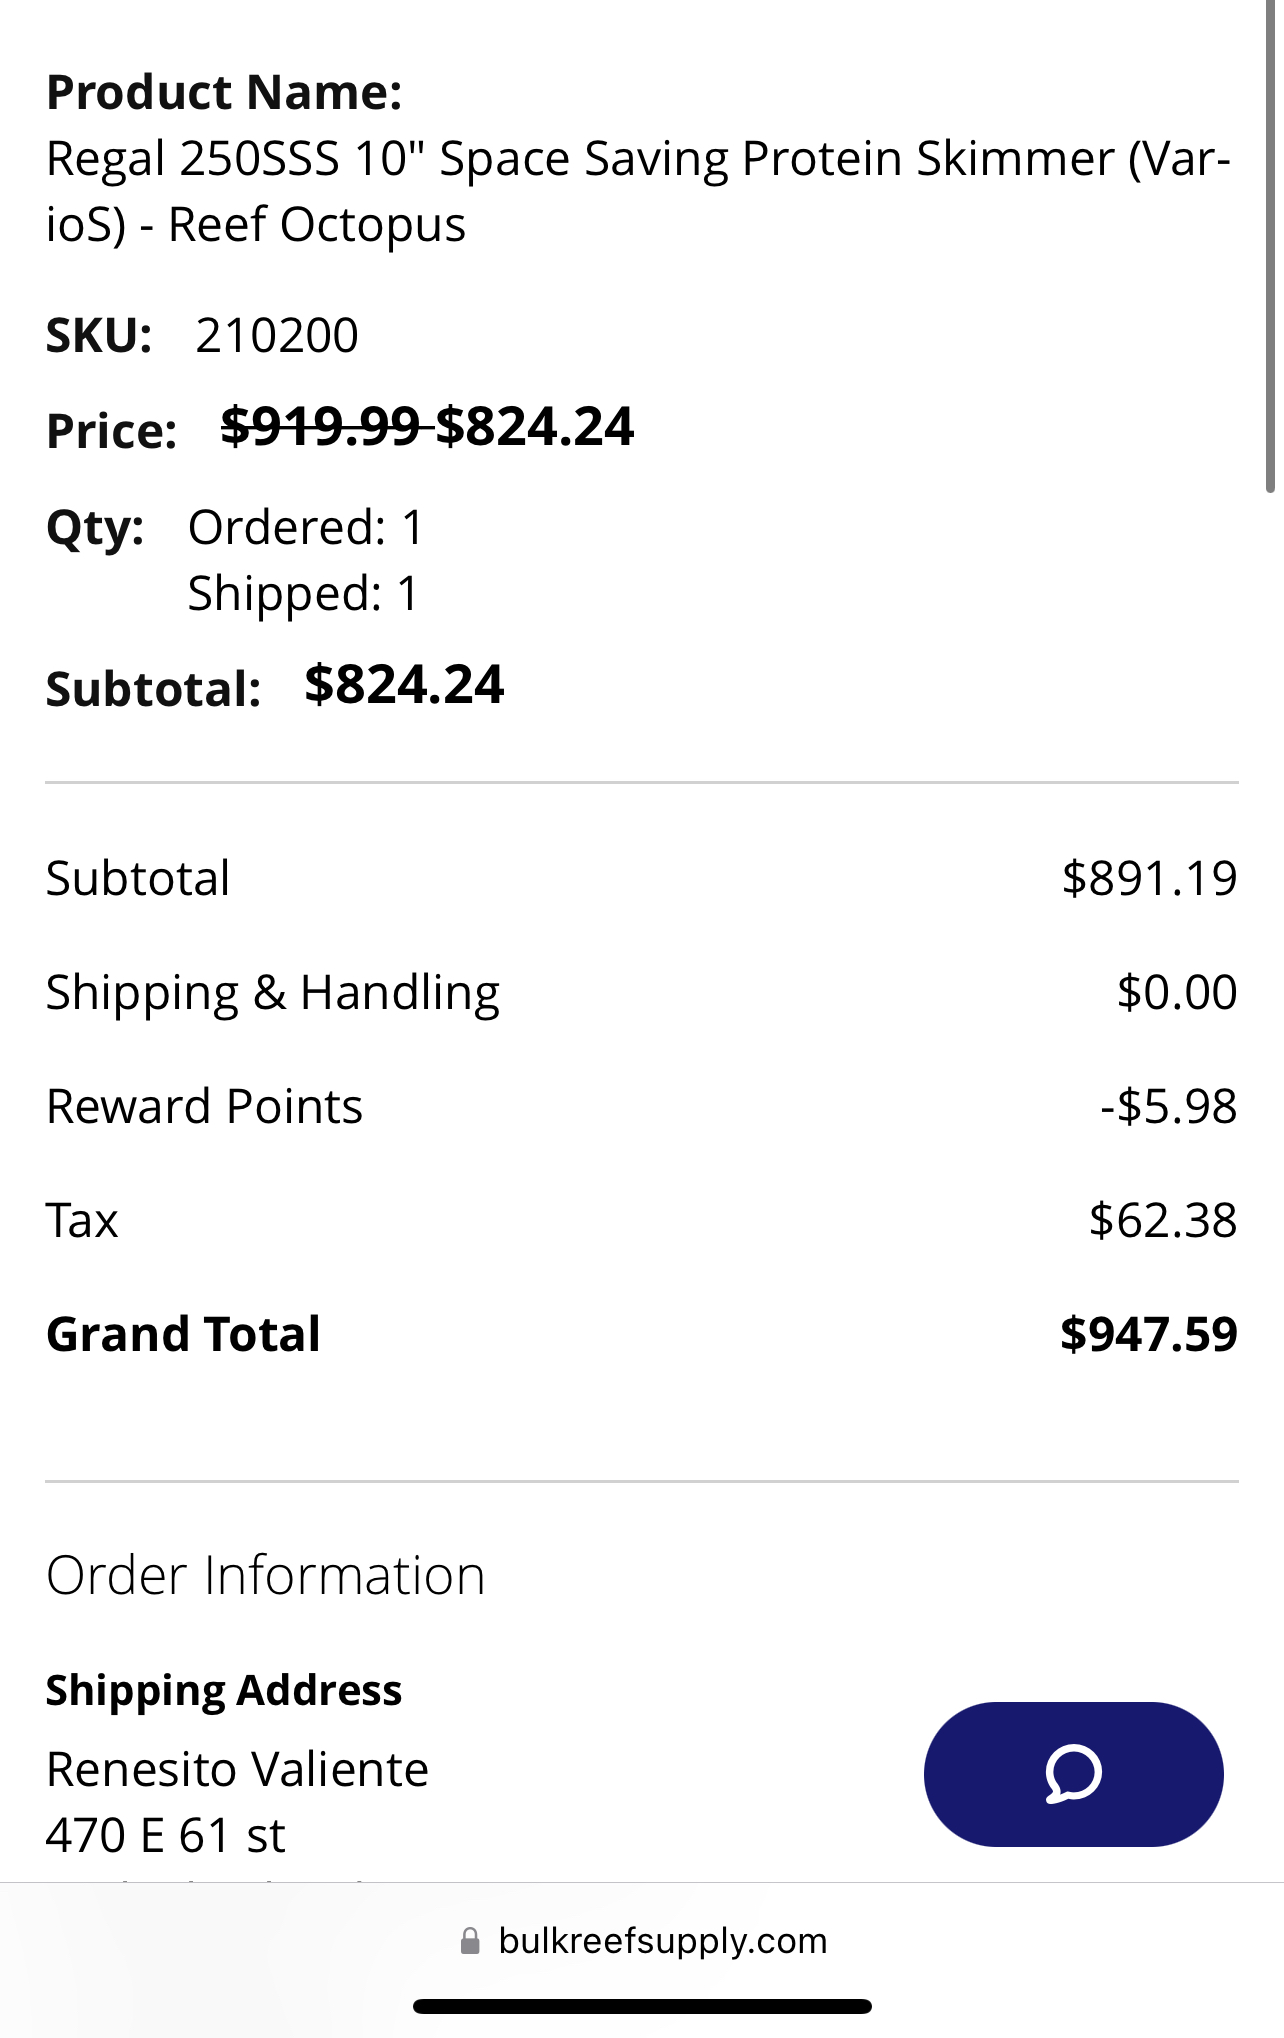1284x2038 pixels.
Task: Click the bulkreefsupply.com address bar text
Action: point(662,1941)
